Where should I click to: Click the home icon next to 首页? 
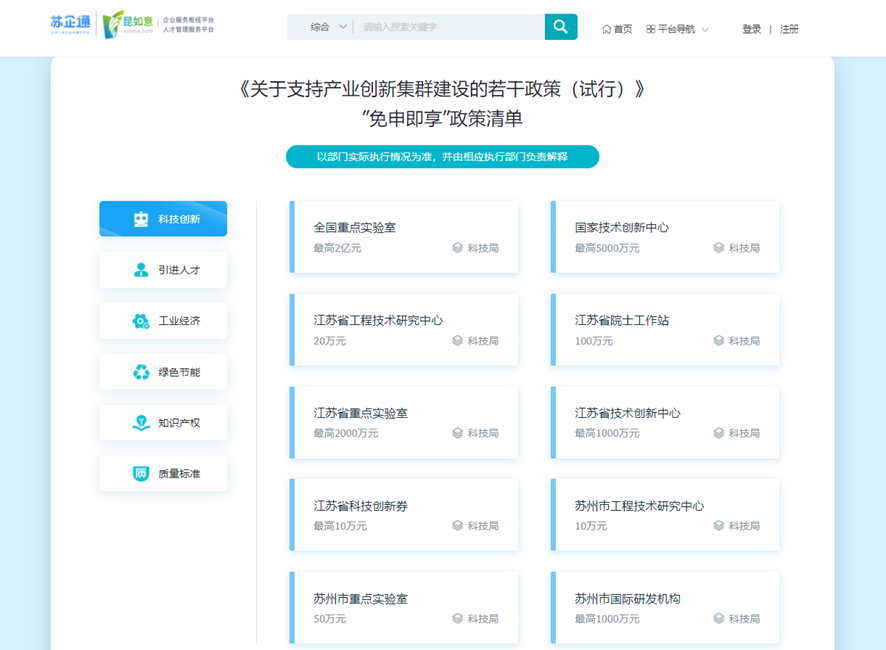pos(606,29)
